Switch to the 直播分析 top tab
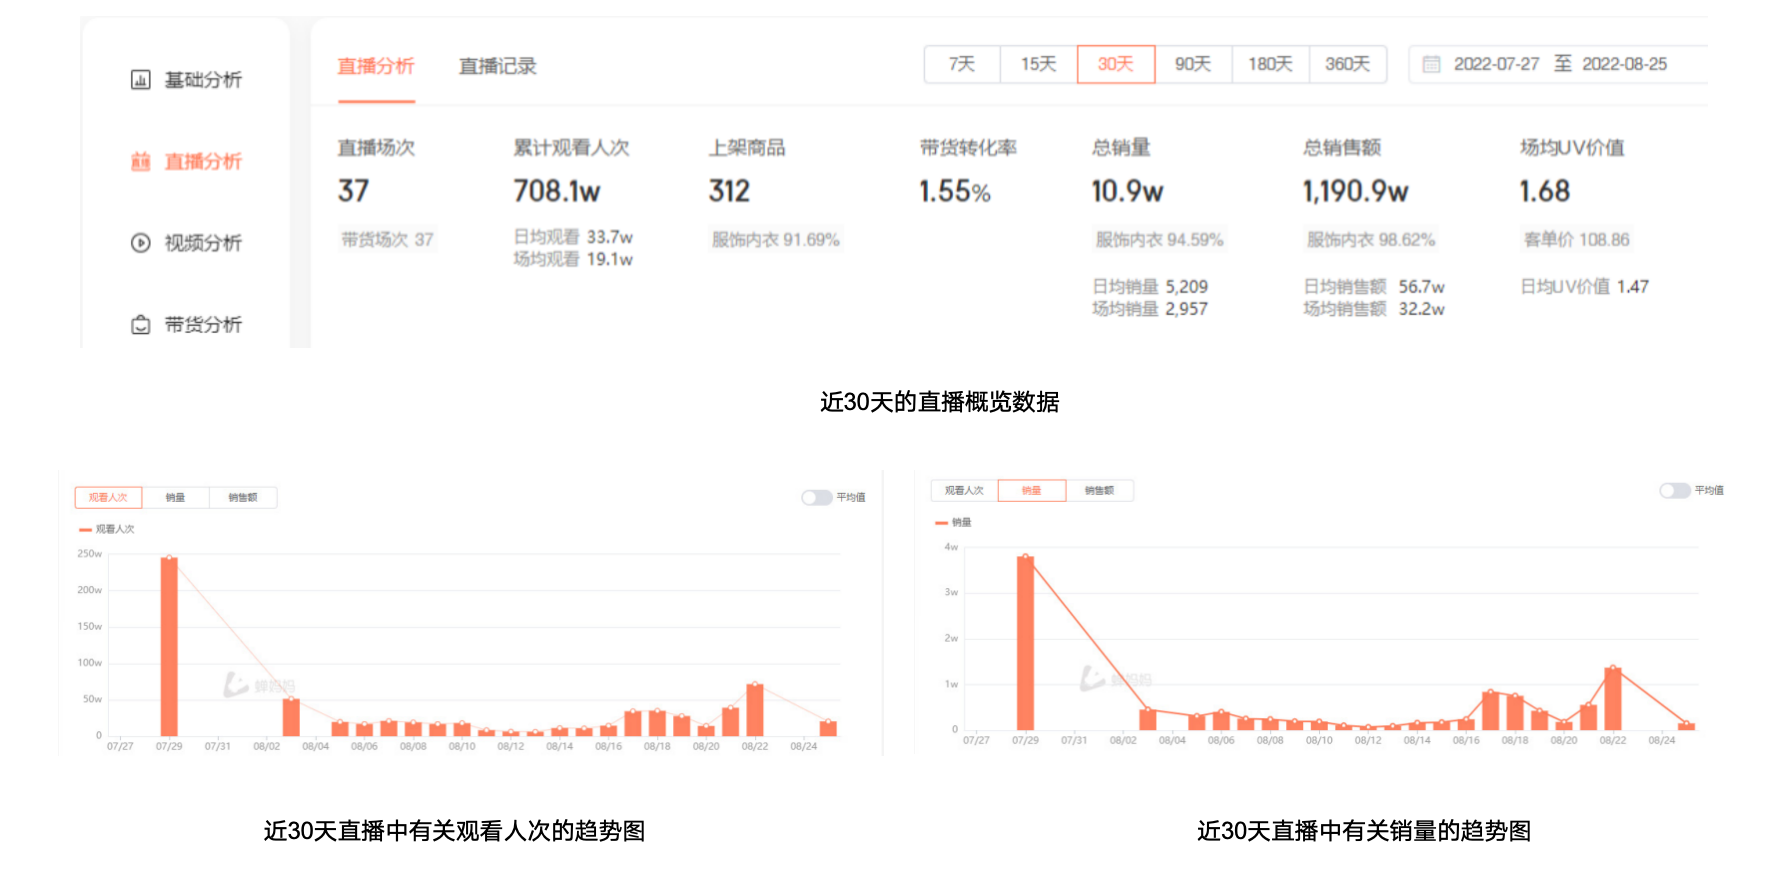The height and width of the screenshot is (888, 1790). coord(376,67)
